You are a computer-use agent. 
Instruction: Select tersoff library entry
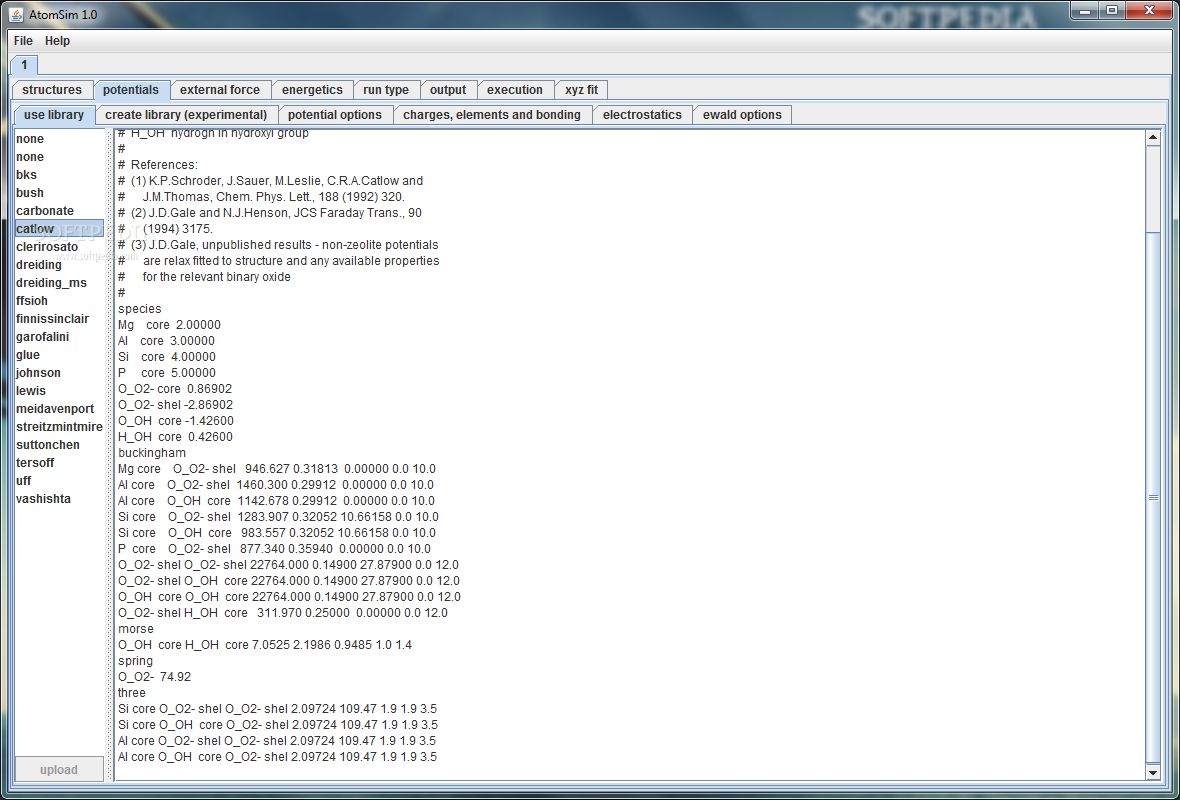click(59, 463)
